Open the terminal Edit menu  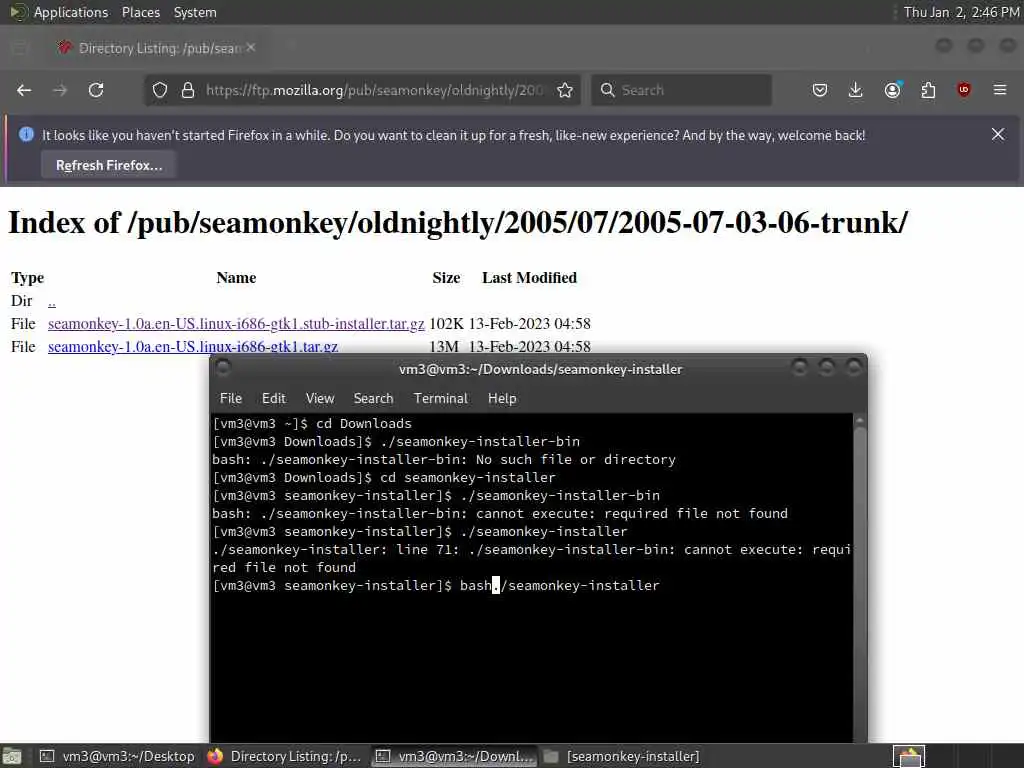(x=274, y=398)
